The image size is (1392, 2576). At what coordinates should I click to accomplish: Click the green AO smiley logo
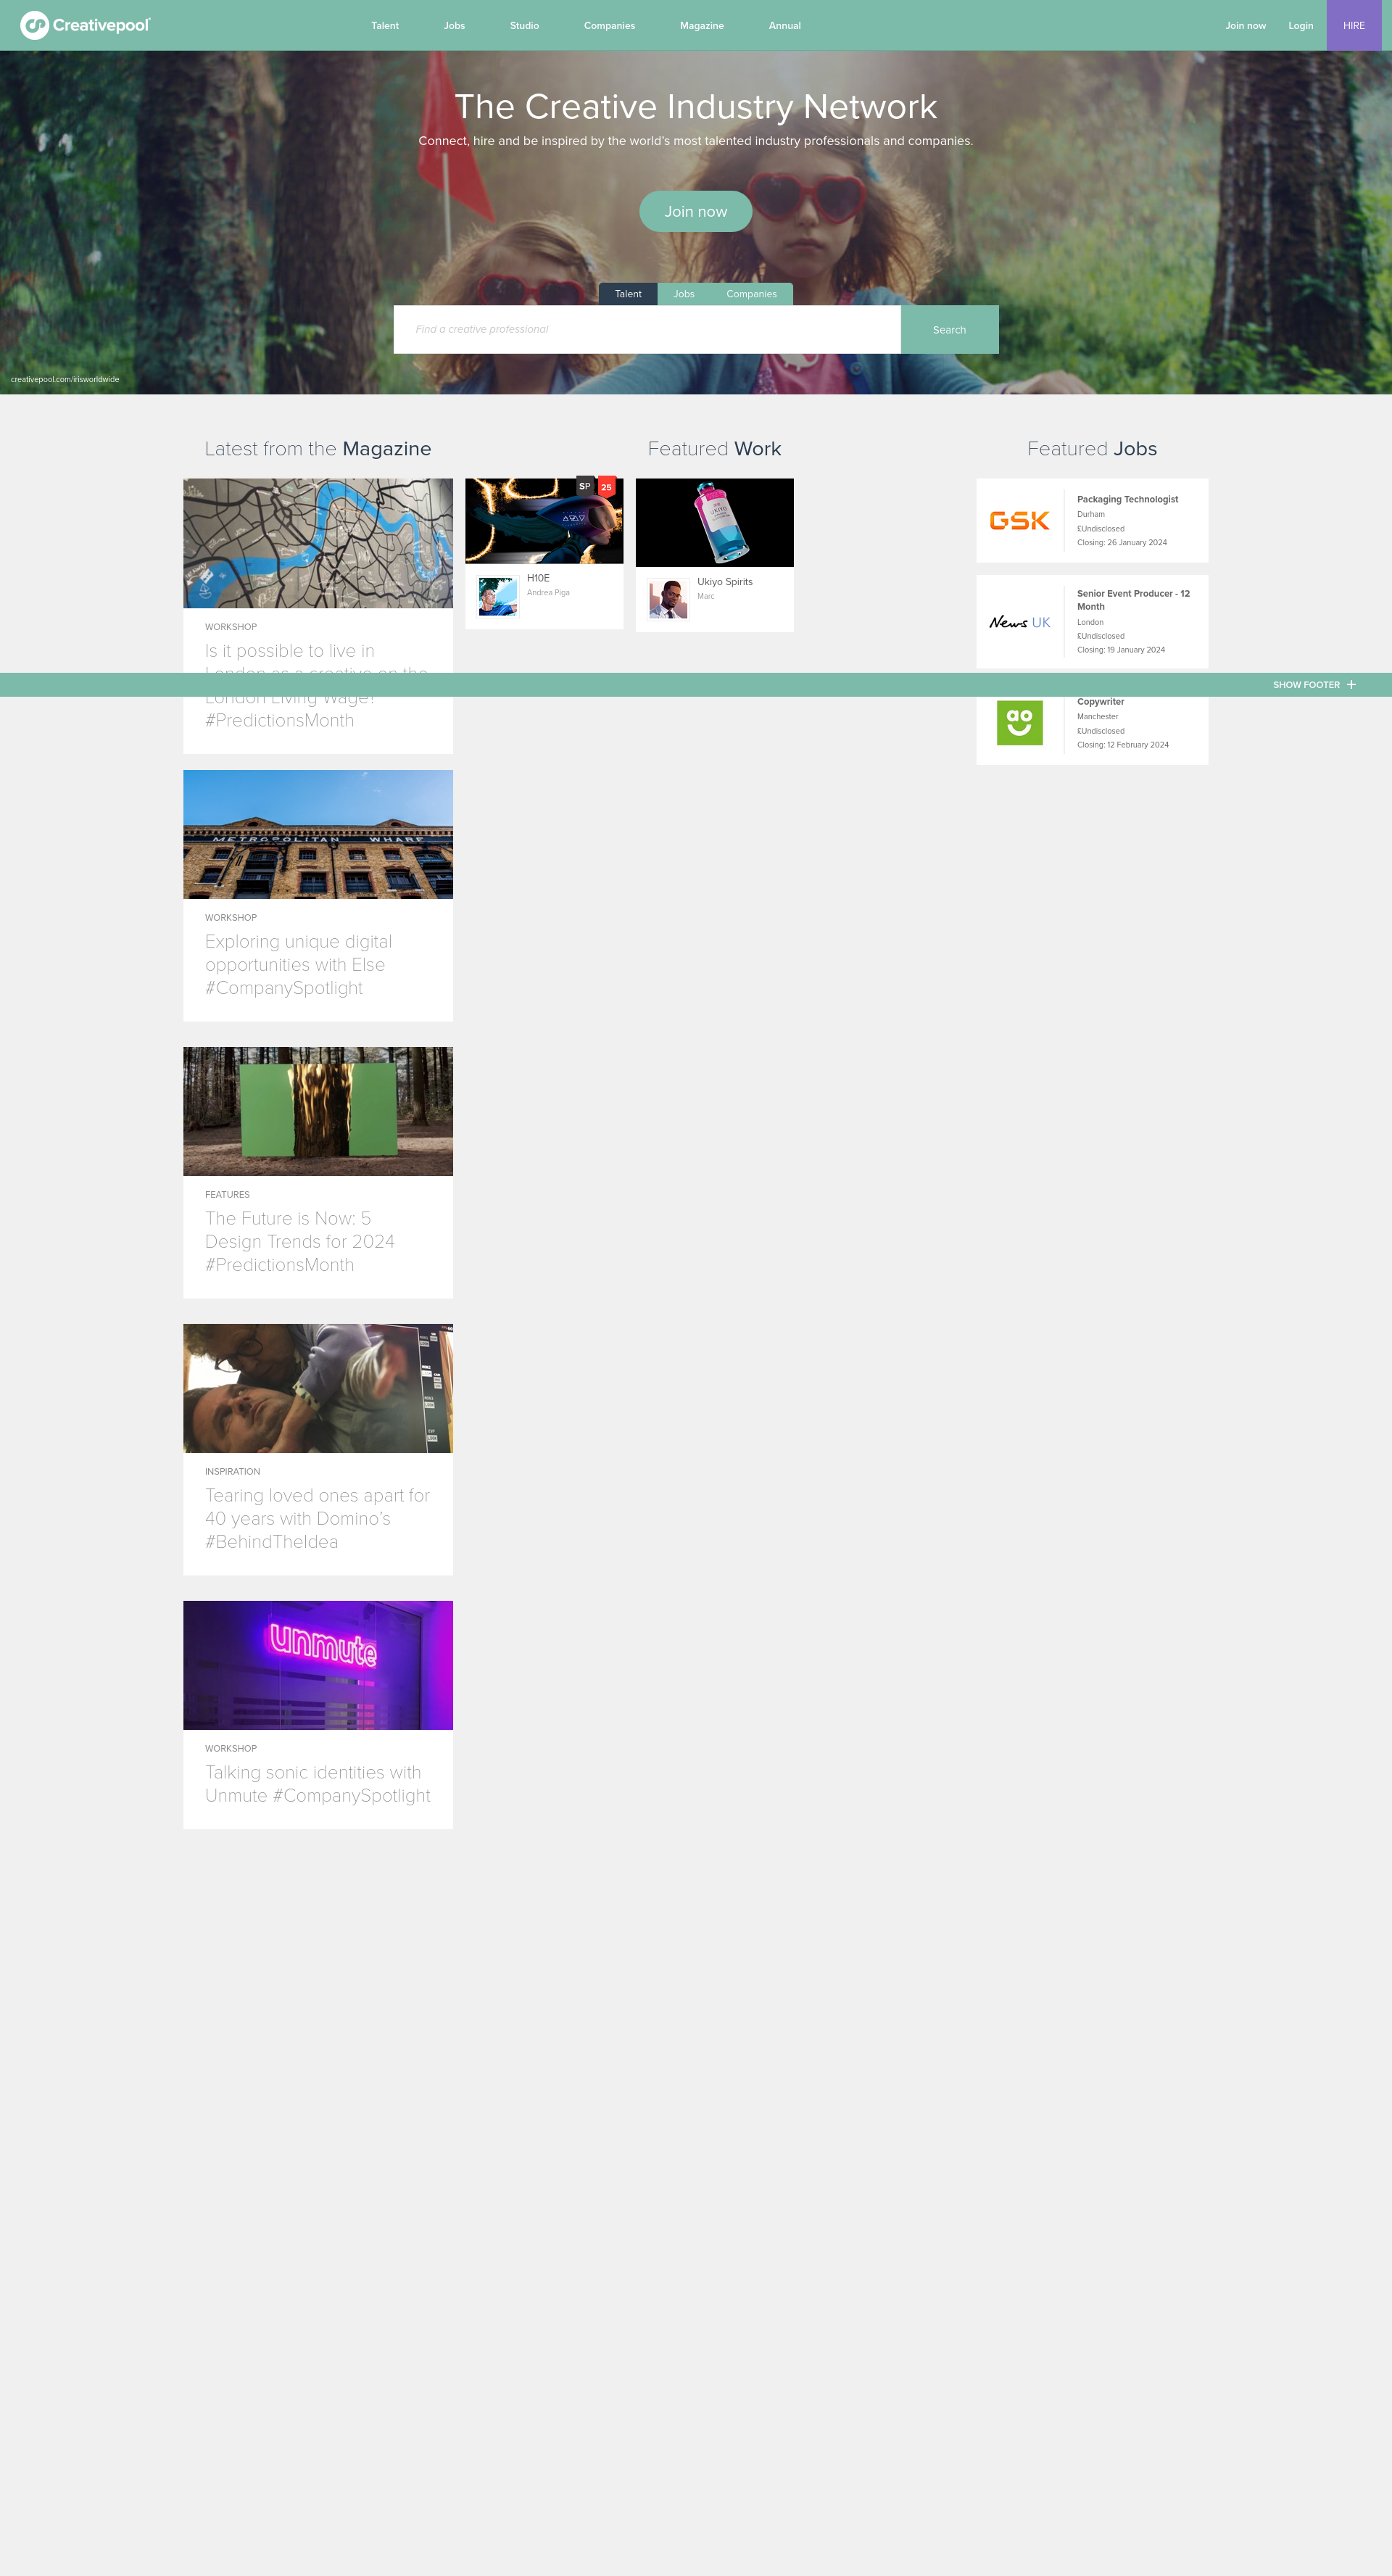(x=1019, y=722)
